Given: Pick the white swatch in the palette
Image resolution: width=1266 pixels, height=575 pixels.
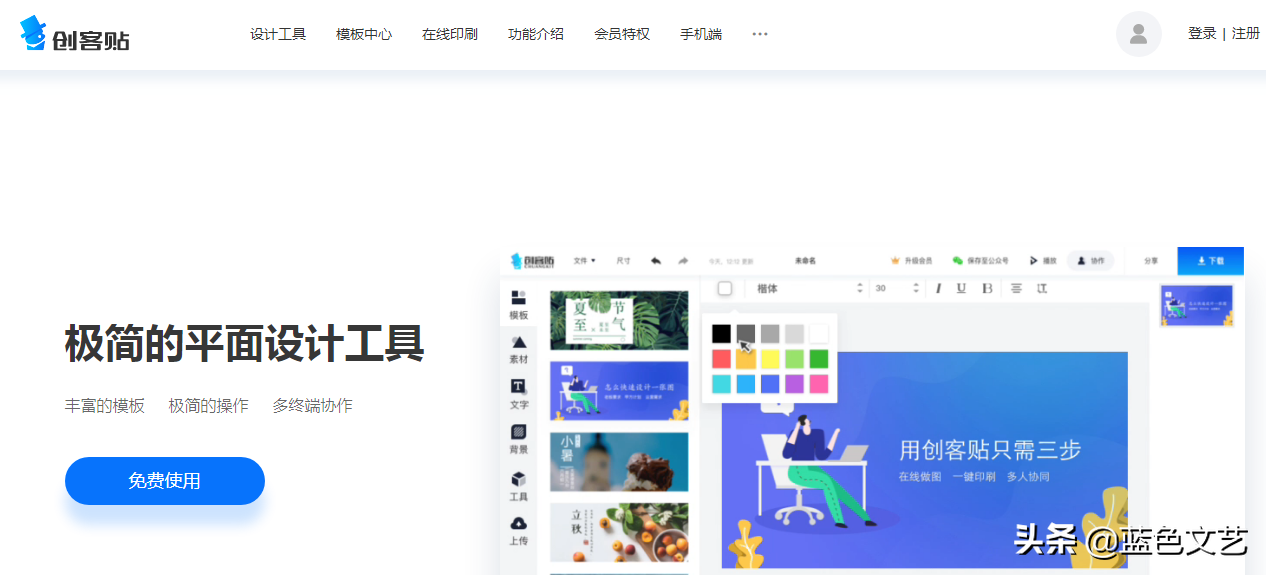Looking at the screenshot, I should (819, 333).
